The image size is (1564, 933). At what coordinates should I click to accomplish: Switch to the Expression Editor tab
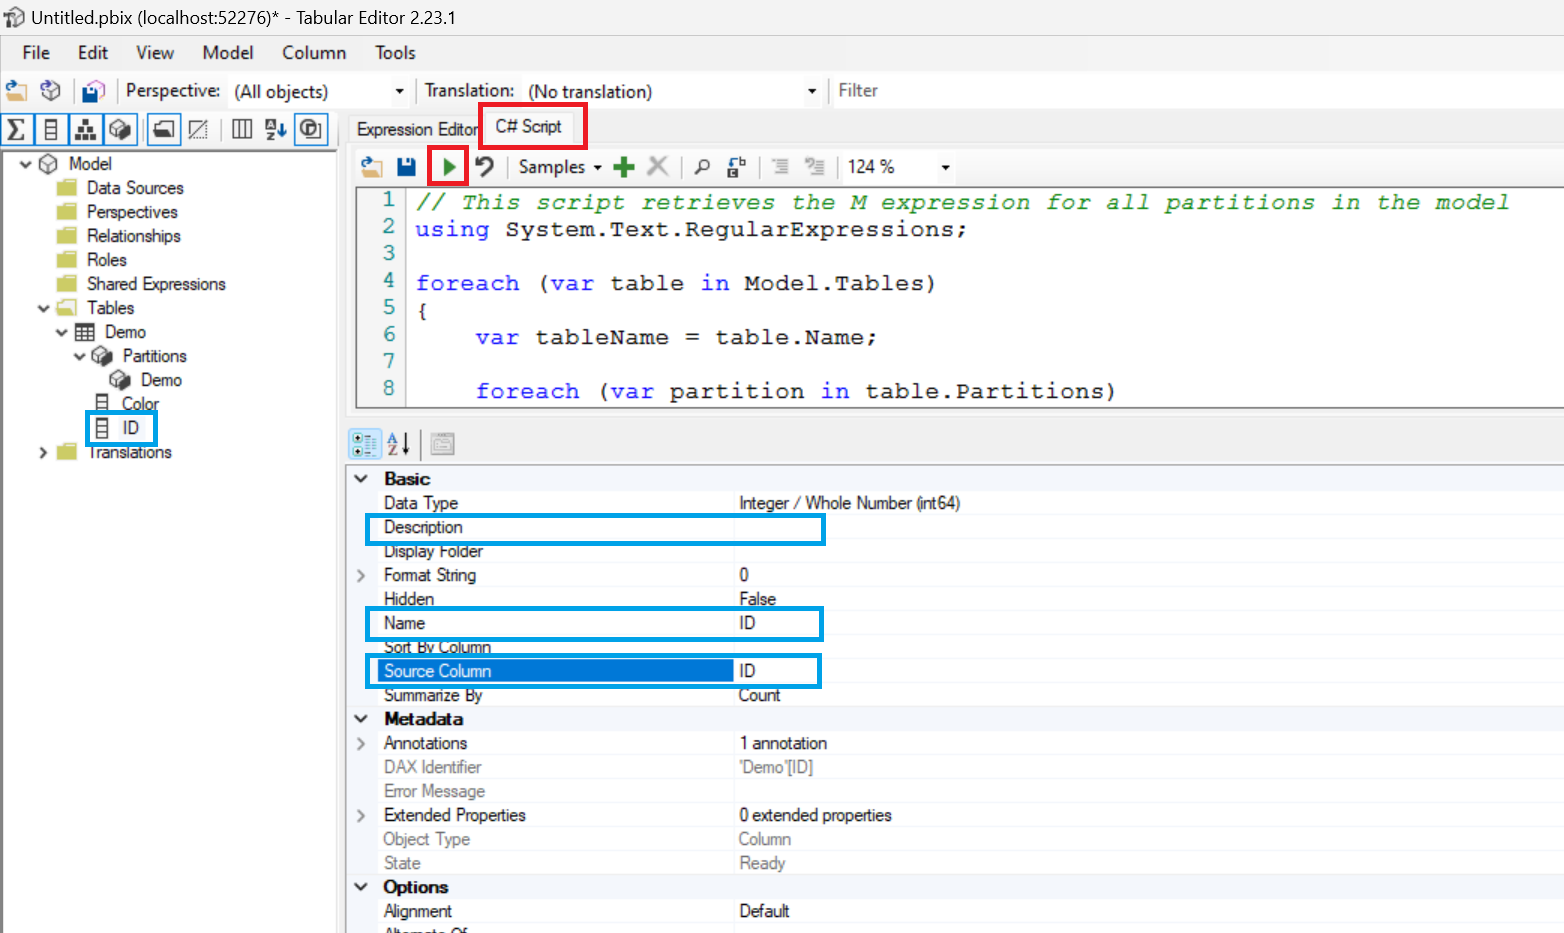tap(416, 129)
